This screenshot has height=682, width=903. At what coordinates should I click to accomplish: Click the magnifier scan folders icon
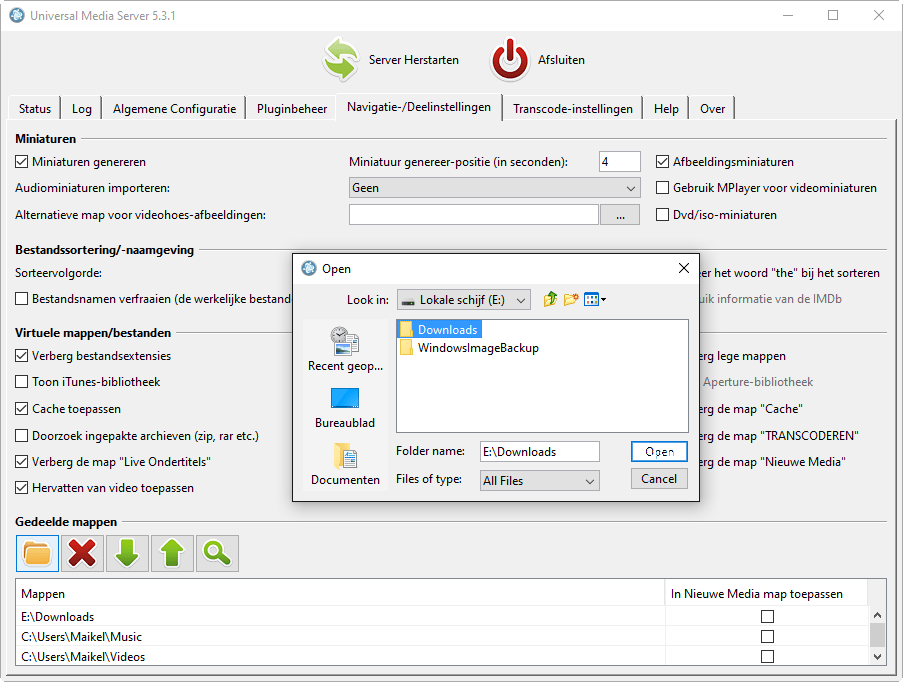click(217, 554)
